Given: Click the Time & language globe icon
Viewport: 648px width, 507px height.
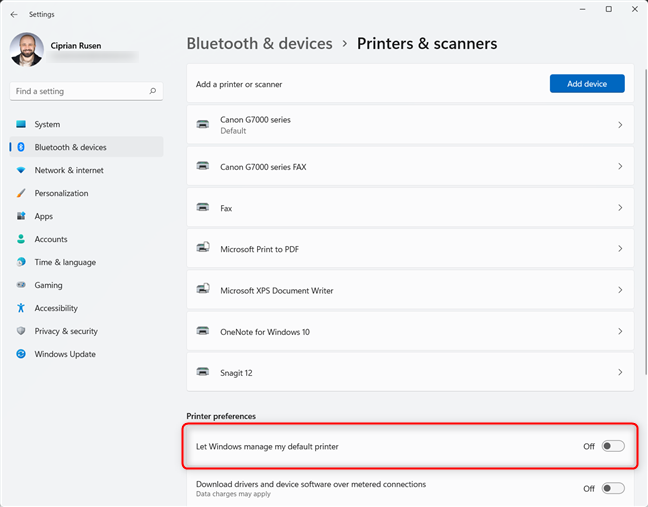Looking at the screenshot, I should tap(21, 262).
